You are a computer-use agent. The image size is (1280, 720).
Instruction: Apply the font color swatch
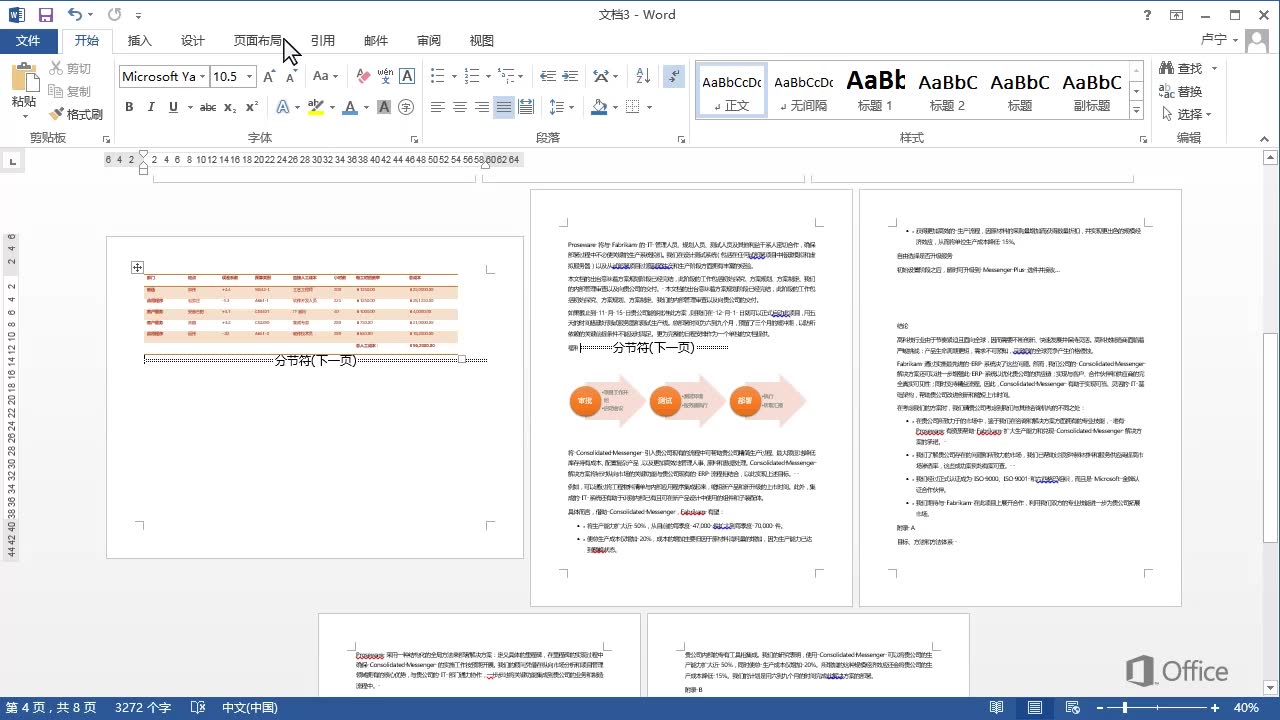(350, 107)
